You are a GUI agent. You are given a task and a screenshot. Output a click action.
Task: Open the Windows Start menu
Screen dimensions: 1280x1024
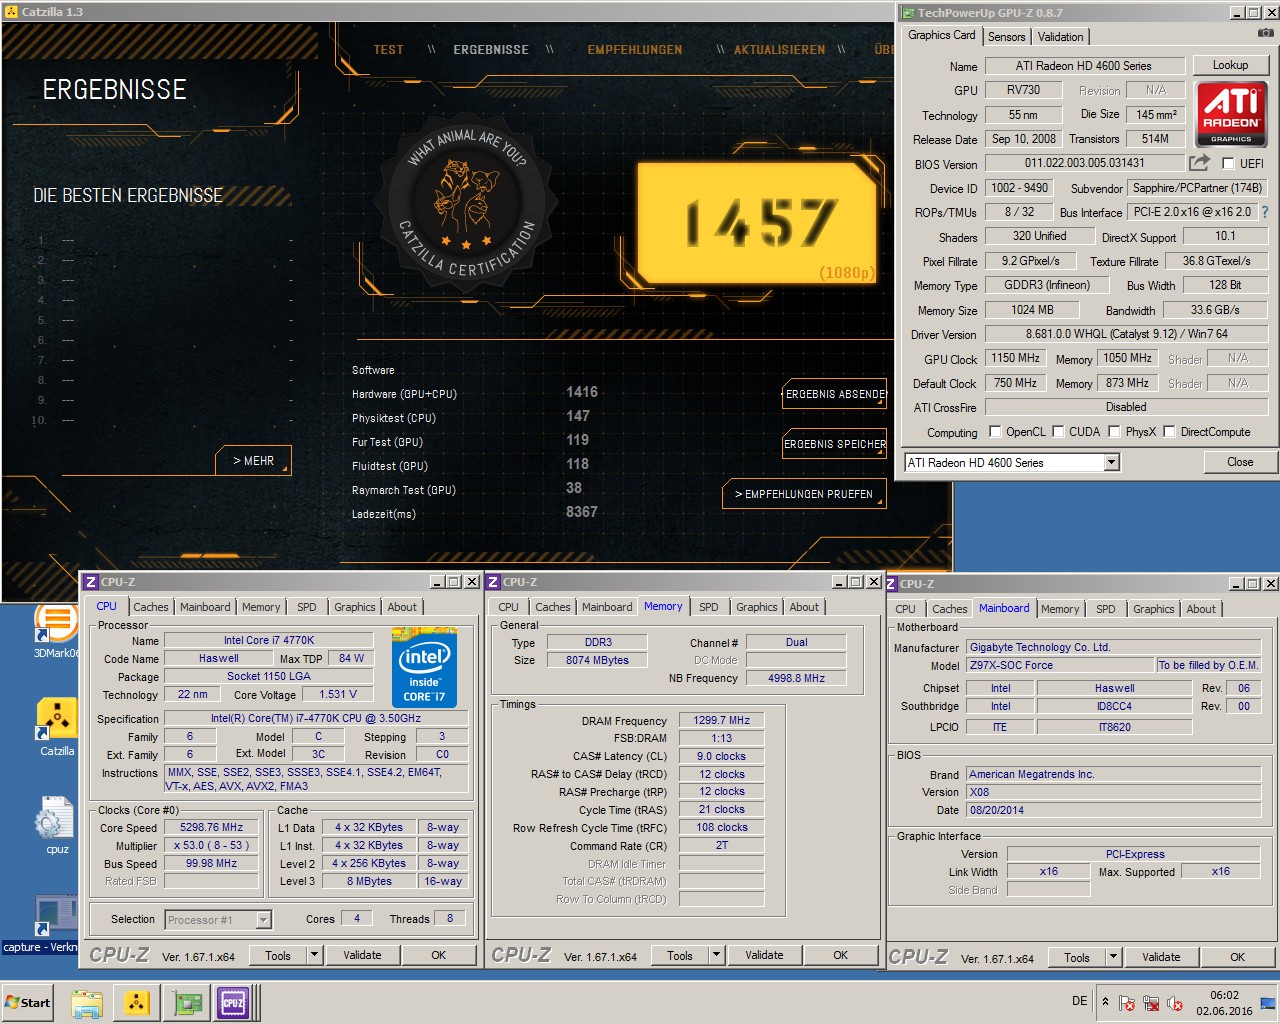28,1003
